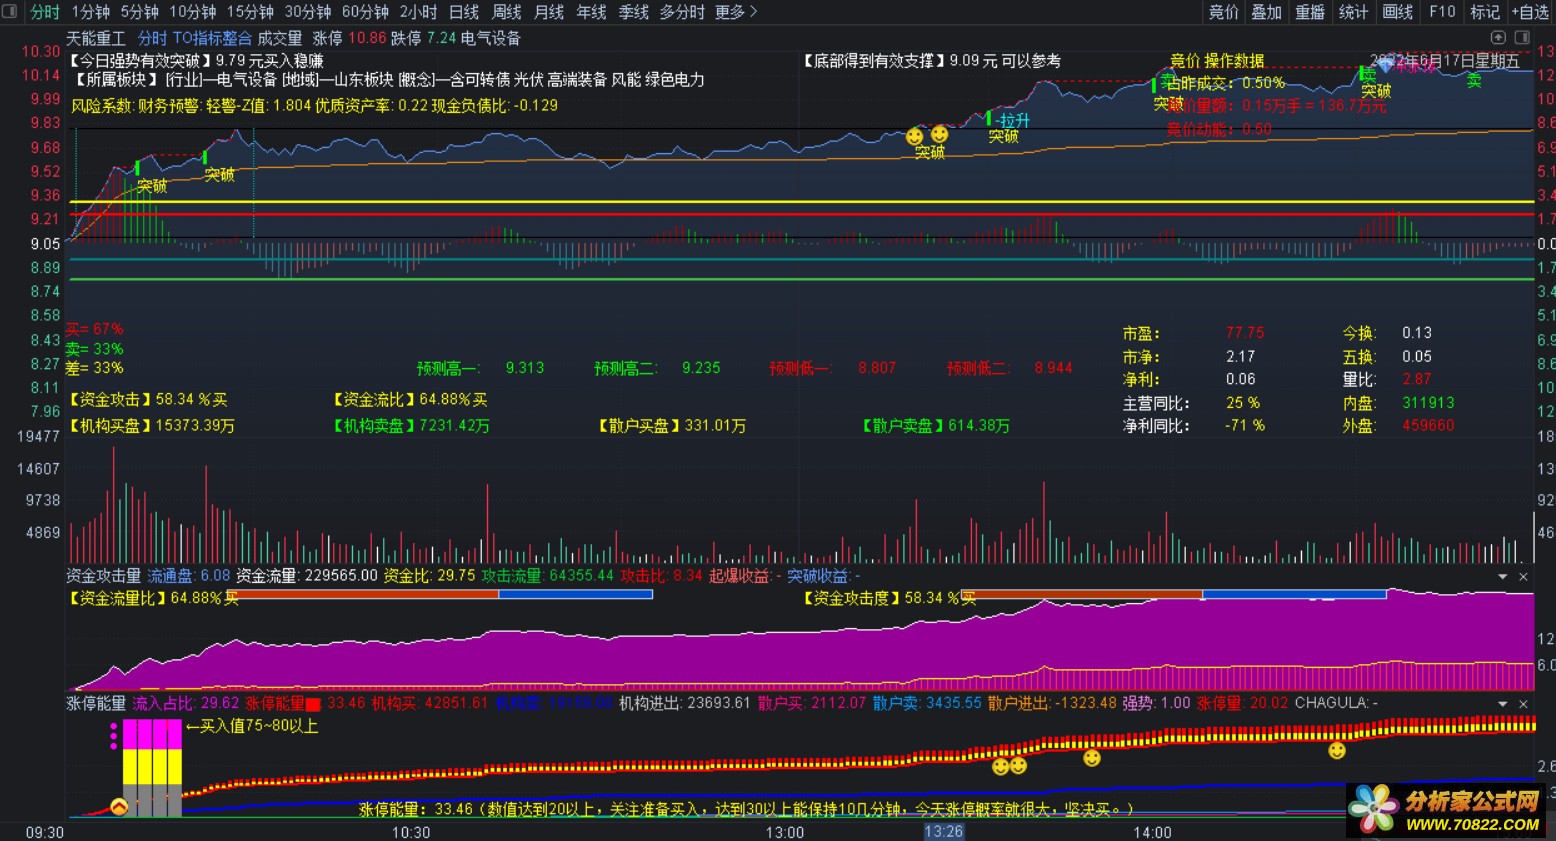This screenshot has width=1556, height=841.
Task: Click the 9.05 price axis label
Action: tap(45, 244)
